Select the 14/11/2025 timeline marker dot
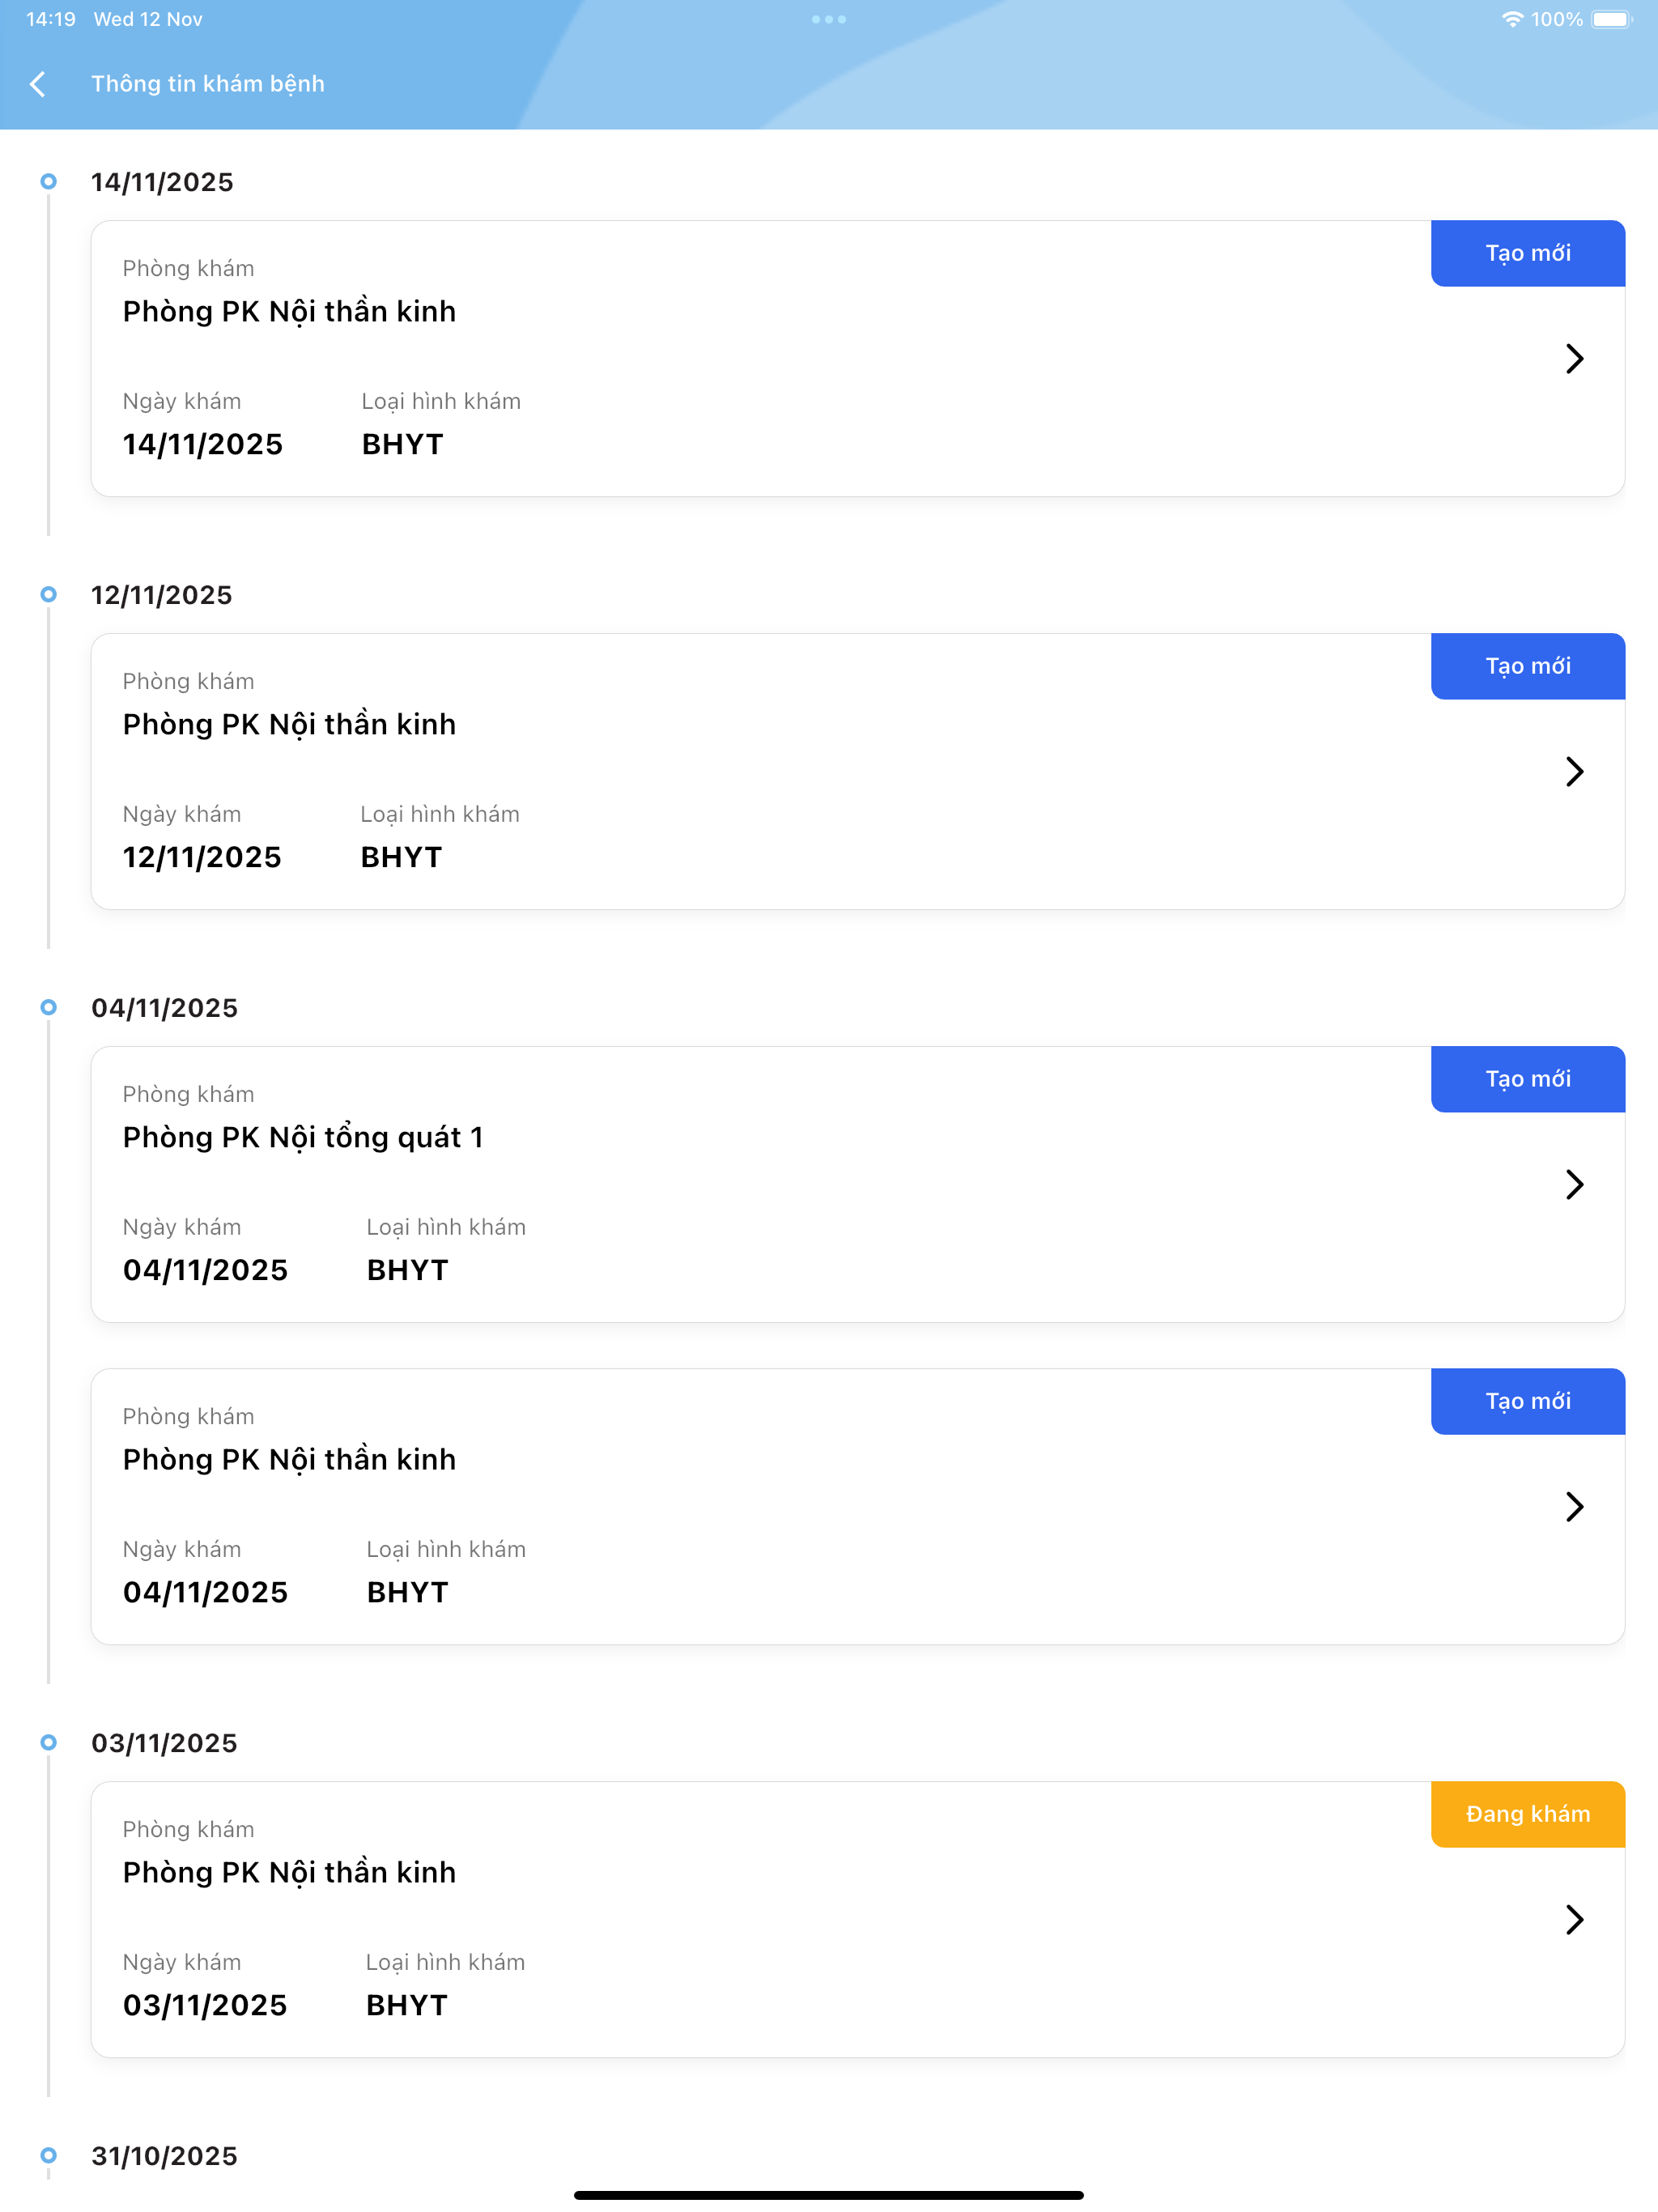The width and height of the screenshot is (1658, 2212). pos(48,182)
